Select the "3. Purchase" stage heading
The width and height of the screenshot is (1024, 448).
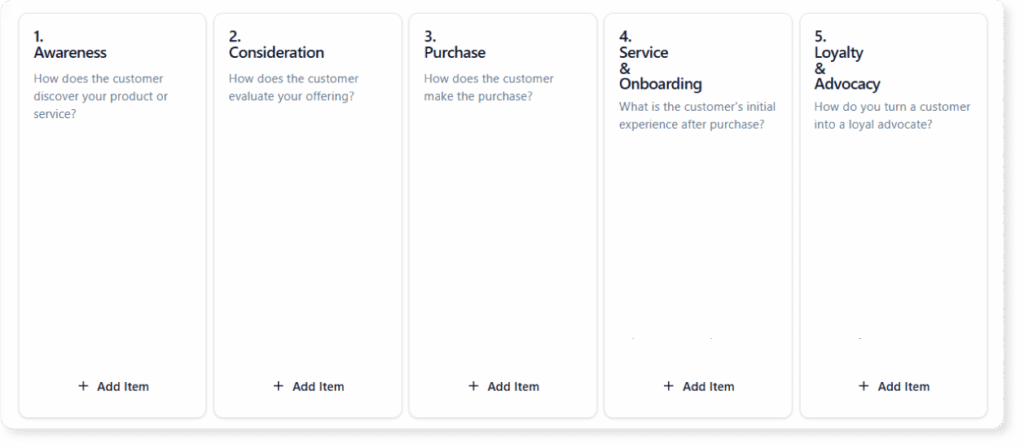[x=454, y=46]
